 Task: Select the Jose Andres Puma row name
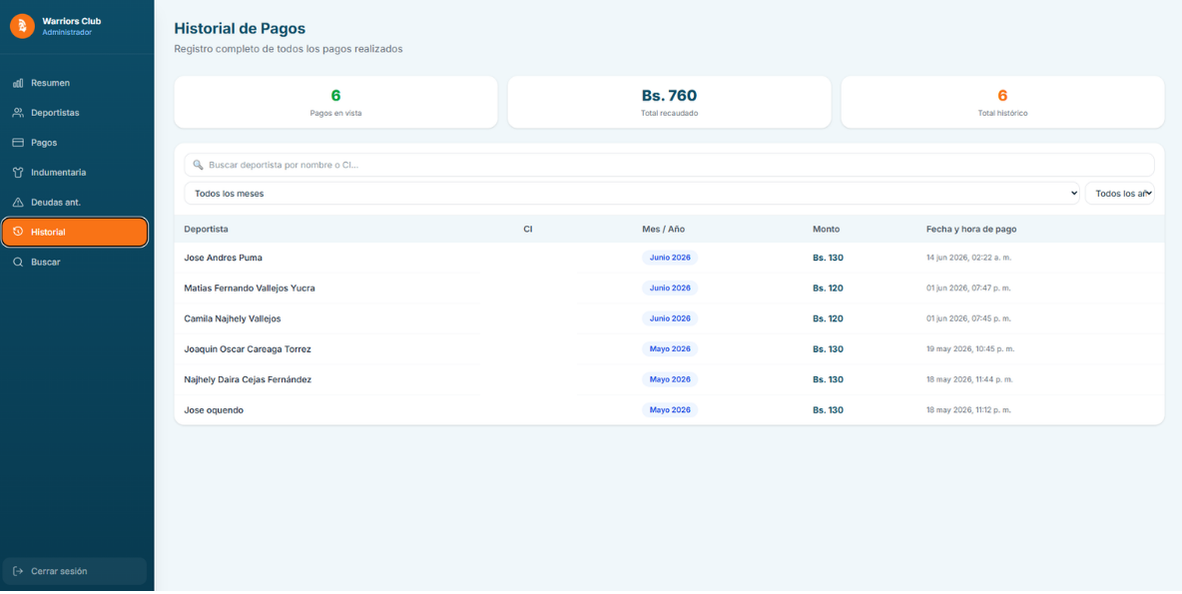[x=223, y=258]
